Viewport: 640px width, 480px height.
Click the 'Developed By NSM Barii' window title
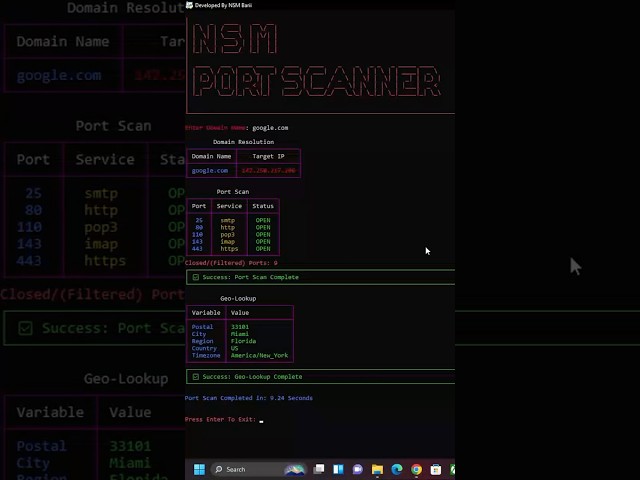[x=223, y=5]
